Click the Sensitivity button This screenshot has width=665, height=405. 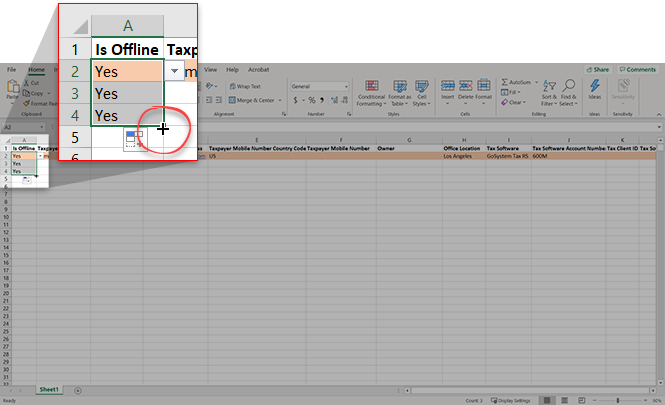(x=623, y=90)
